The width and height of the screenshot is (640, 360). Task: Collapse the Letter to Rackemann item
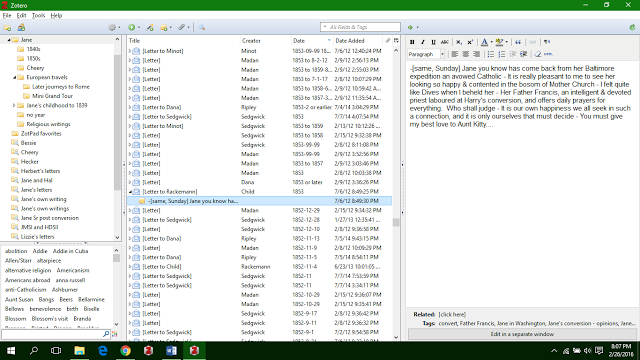[x=130, y=192]
